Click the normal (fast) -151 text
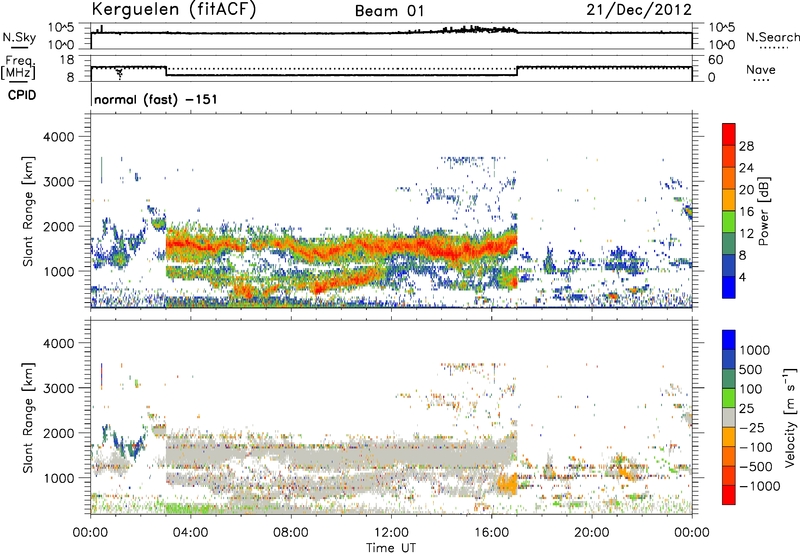The image size is (800, 554). tap(156, 99)
